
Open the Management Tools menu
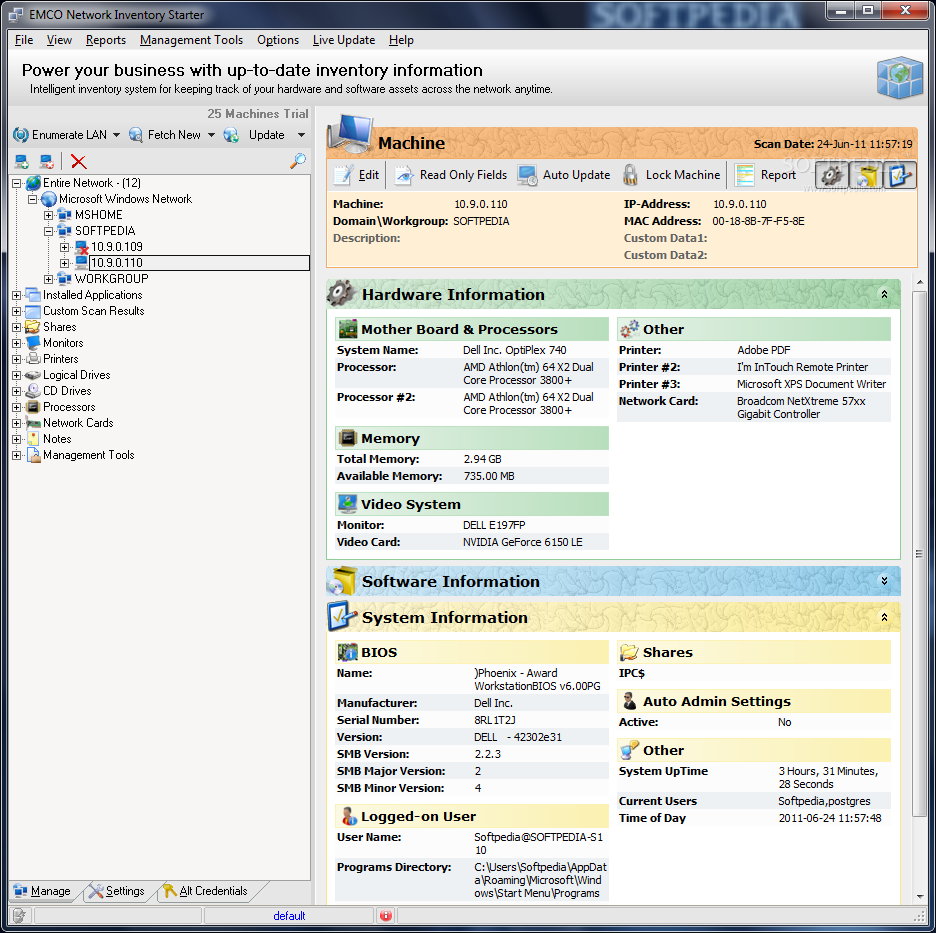(x=191, y=40)
